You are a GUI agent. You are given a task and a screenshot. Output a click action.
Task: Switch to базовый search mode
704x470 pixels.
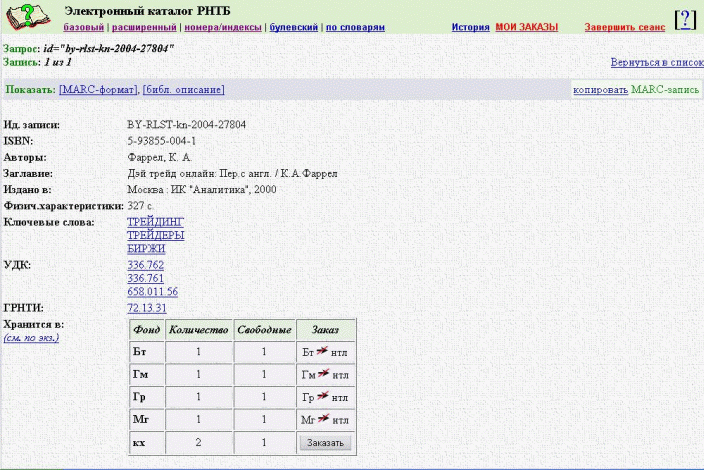(x=83, y=27)
